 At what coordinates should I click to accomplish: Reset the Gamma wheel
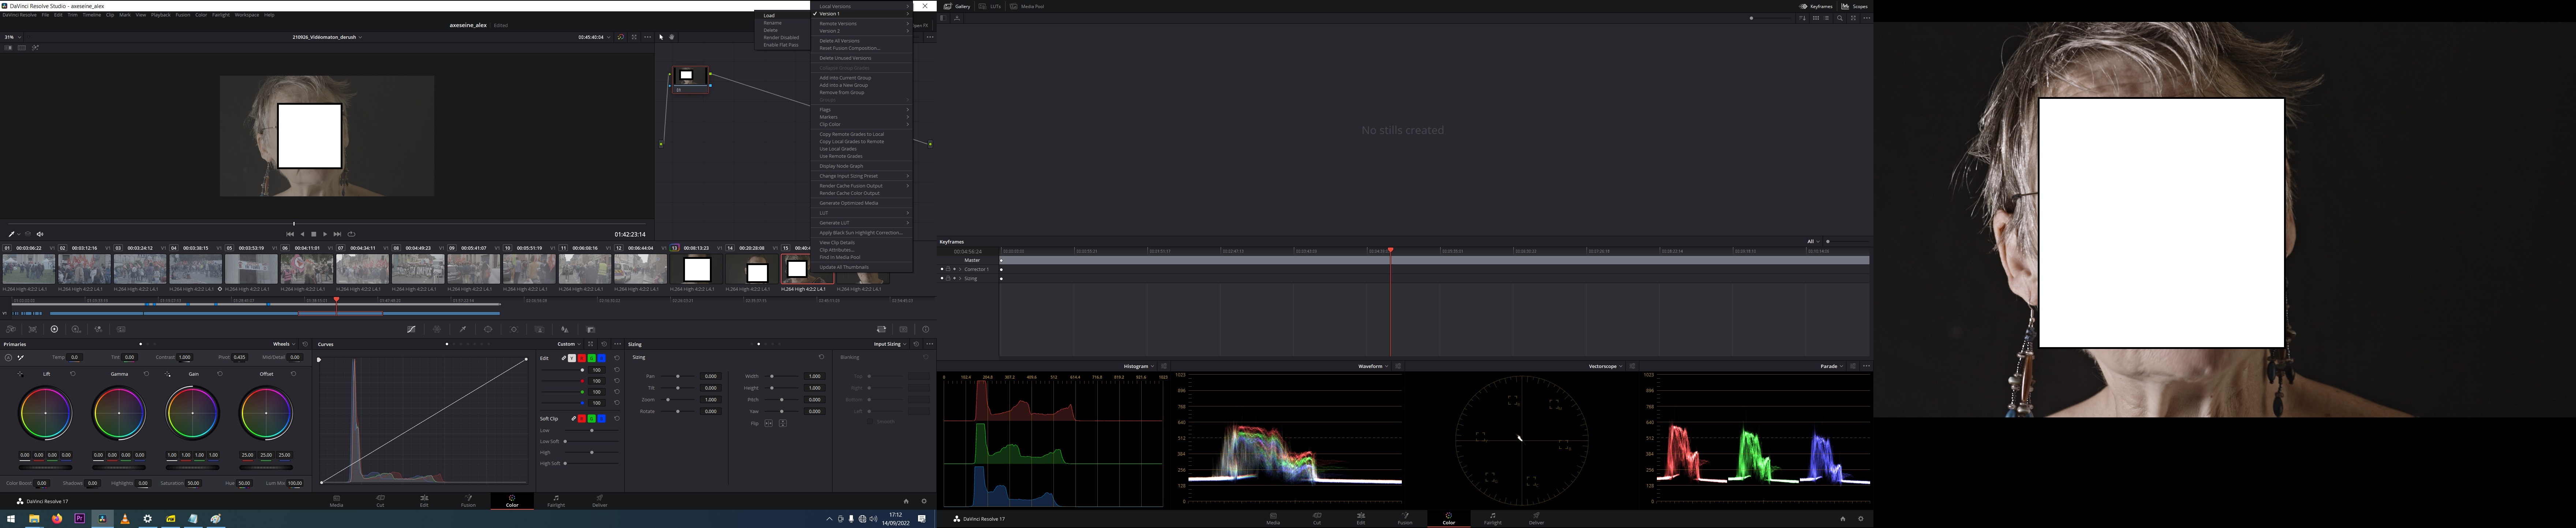click(x=146, y=374)
